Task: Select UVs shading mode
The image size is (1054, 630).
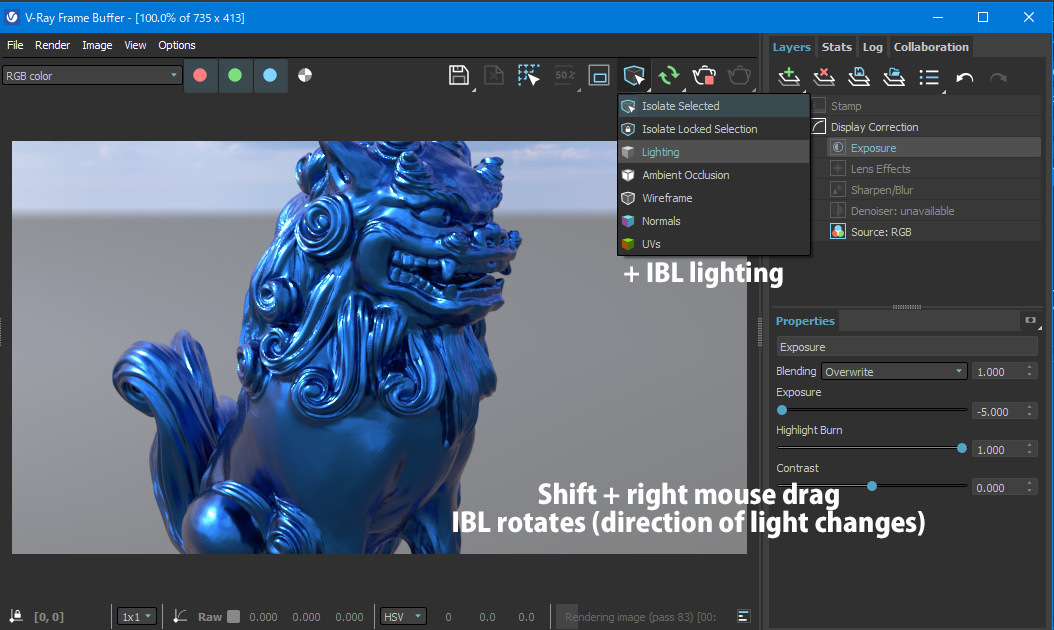Action: (713, 243)
